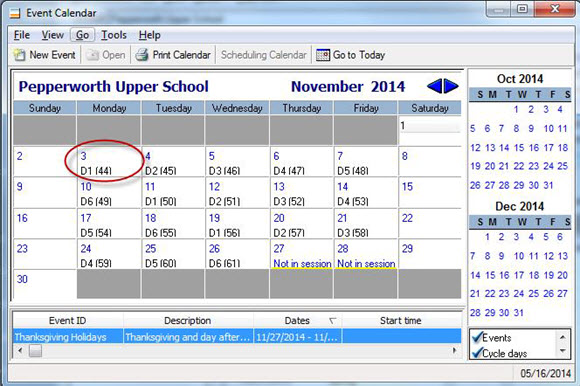This screenshot has height=386, width=580.
Task: Open the File menu
Action: click(x=22, y=35)
